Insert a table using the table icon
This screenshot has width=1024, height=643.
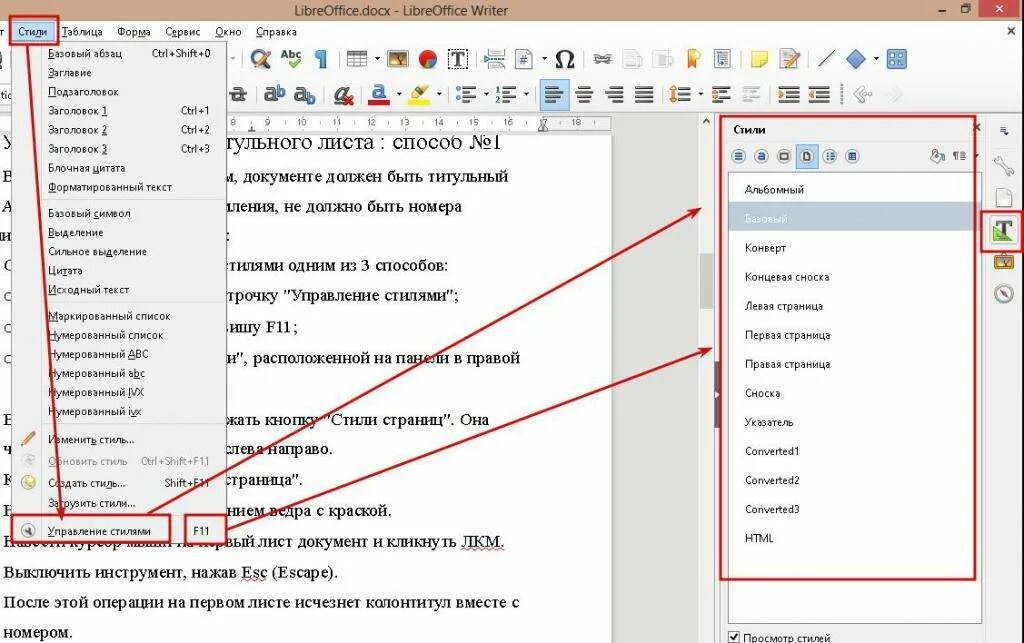click(357, 59)
